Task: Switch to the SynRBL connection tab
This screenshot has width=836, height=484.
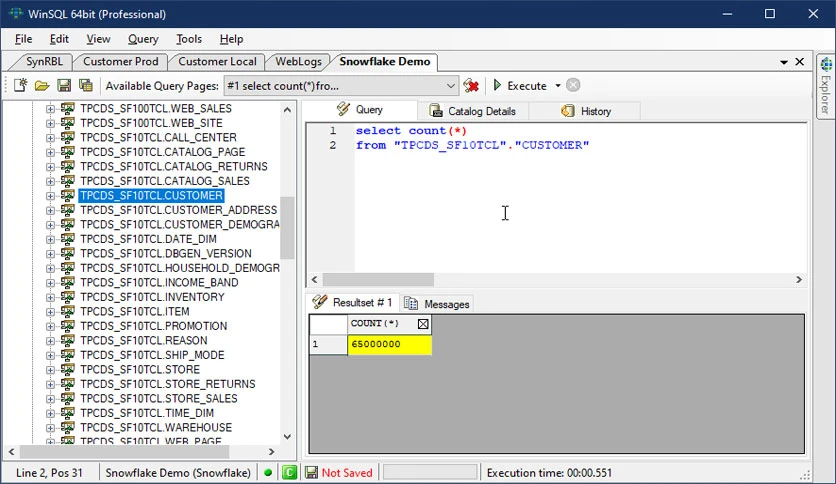Action: [44, 62]
